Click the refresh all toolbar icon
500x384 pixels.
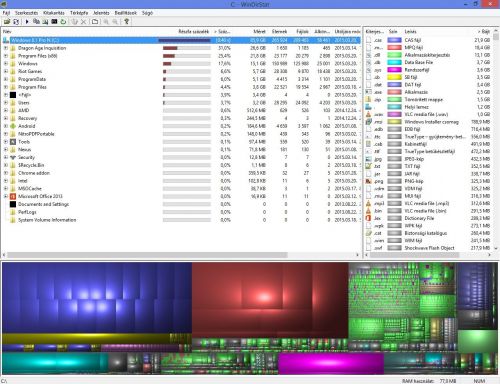pos(16,22)
